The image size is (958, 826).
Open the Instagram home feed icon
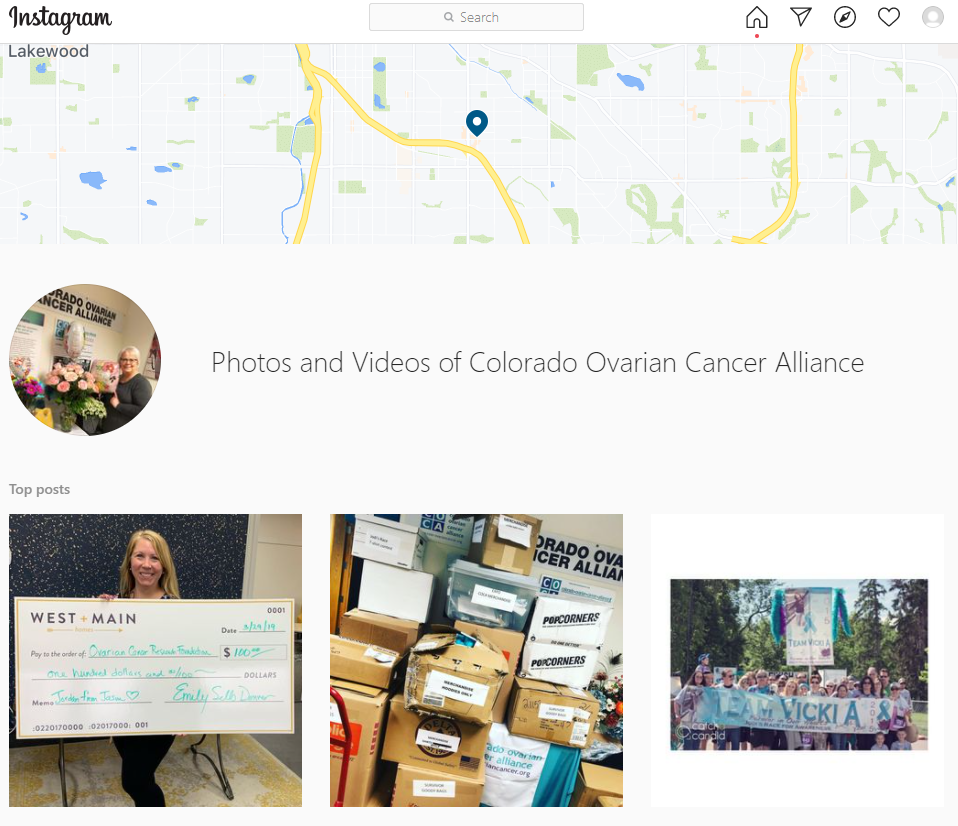pos(756,17)
